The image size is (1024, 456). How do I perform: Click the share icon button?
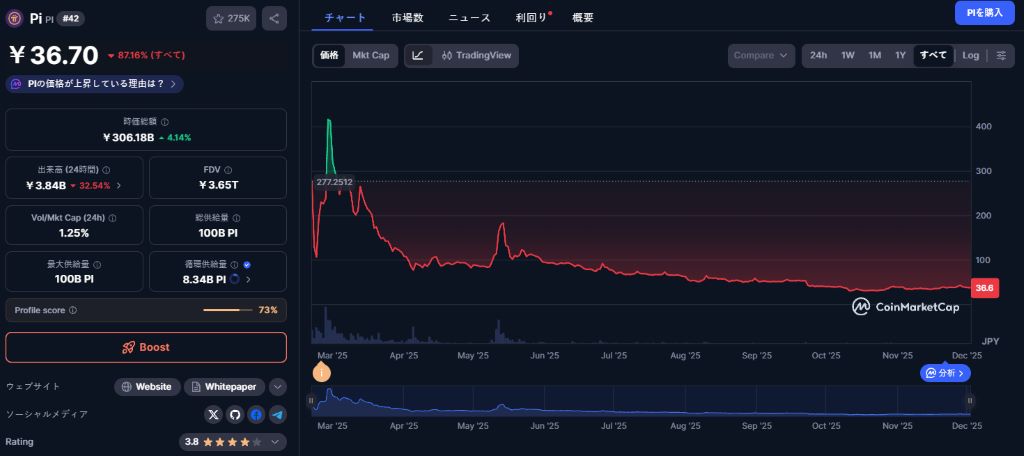pyautogui.click(x=274, y=18)
